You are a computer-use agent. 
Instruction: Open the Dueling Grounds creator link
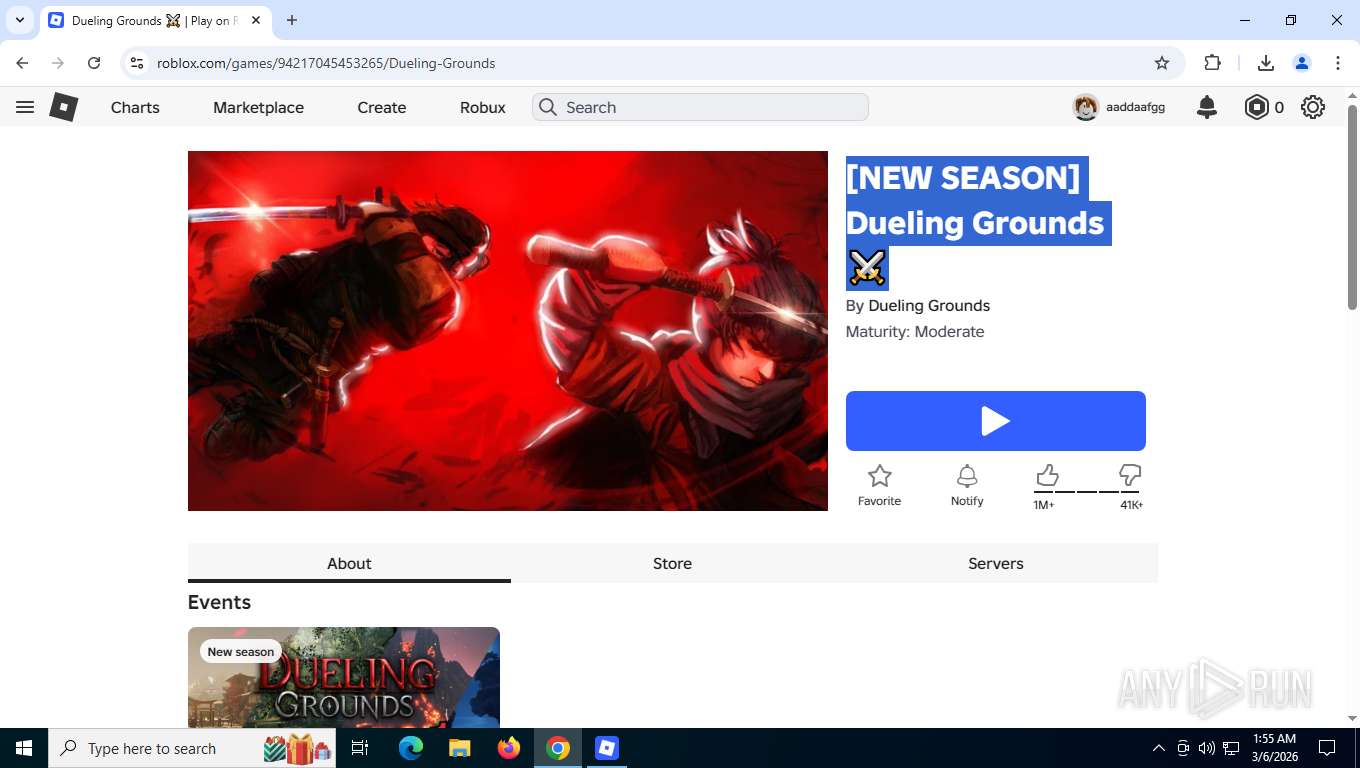pyautogui.click(x=929, y=306)
